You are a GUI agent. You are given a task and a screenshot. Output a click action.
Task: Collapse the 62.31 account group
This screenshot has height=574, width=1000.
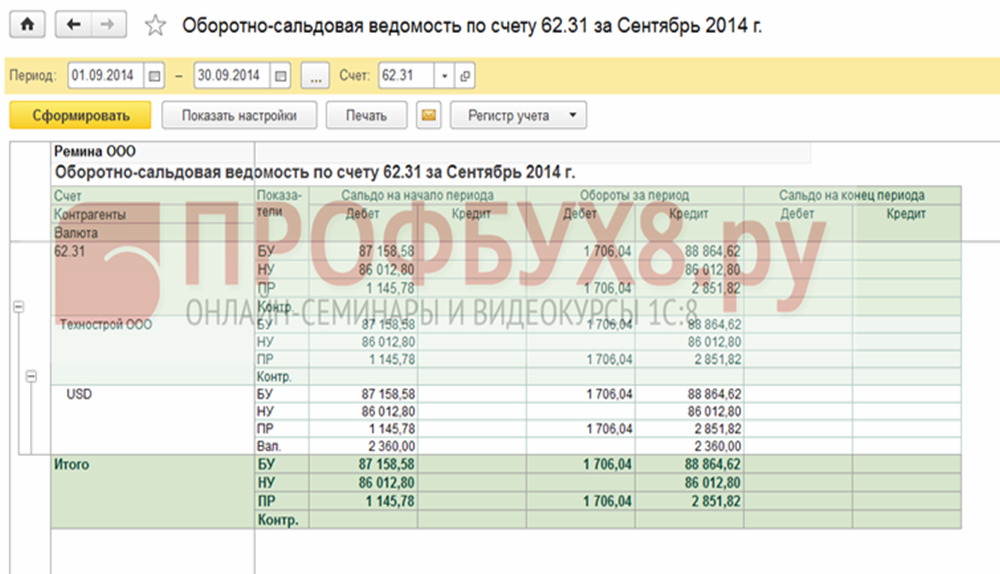point(19,307)
